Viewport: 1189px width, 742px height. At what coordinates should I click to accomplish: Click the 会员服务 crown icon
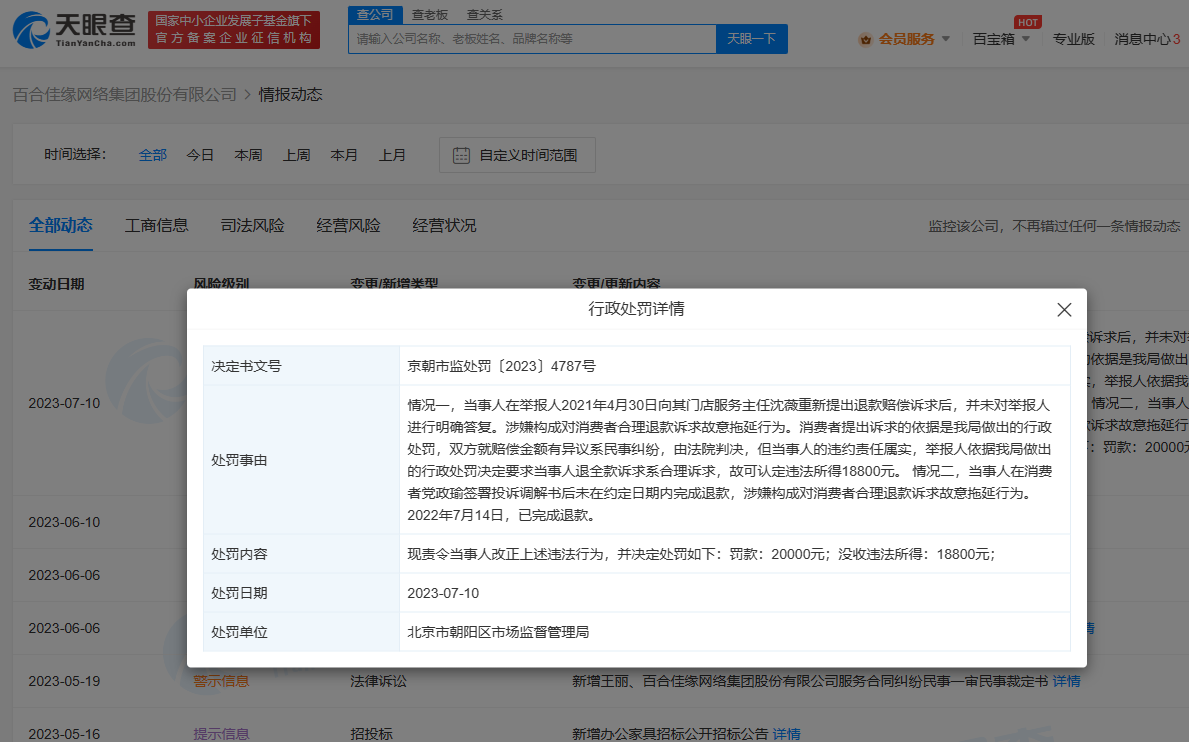point(865,39)
